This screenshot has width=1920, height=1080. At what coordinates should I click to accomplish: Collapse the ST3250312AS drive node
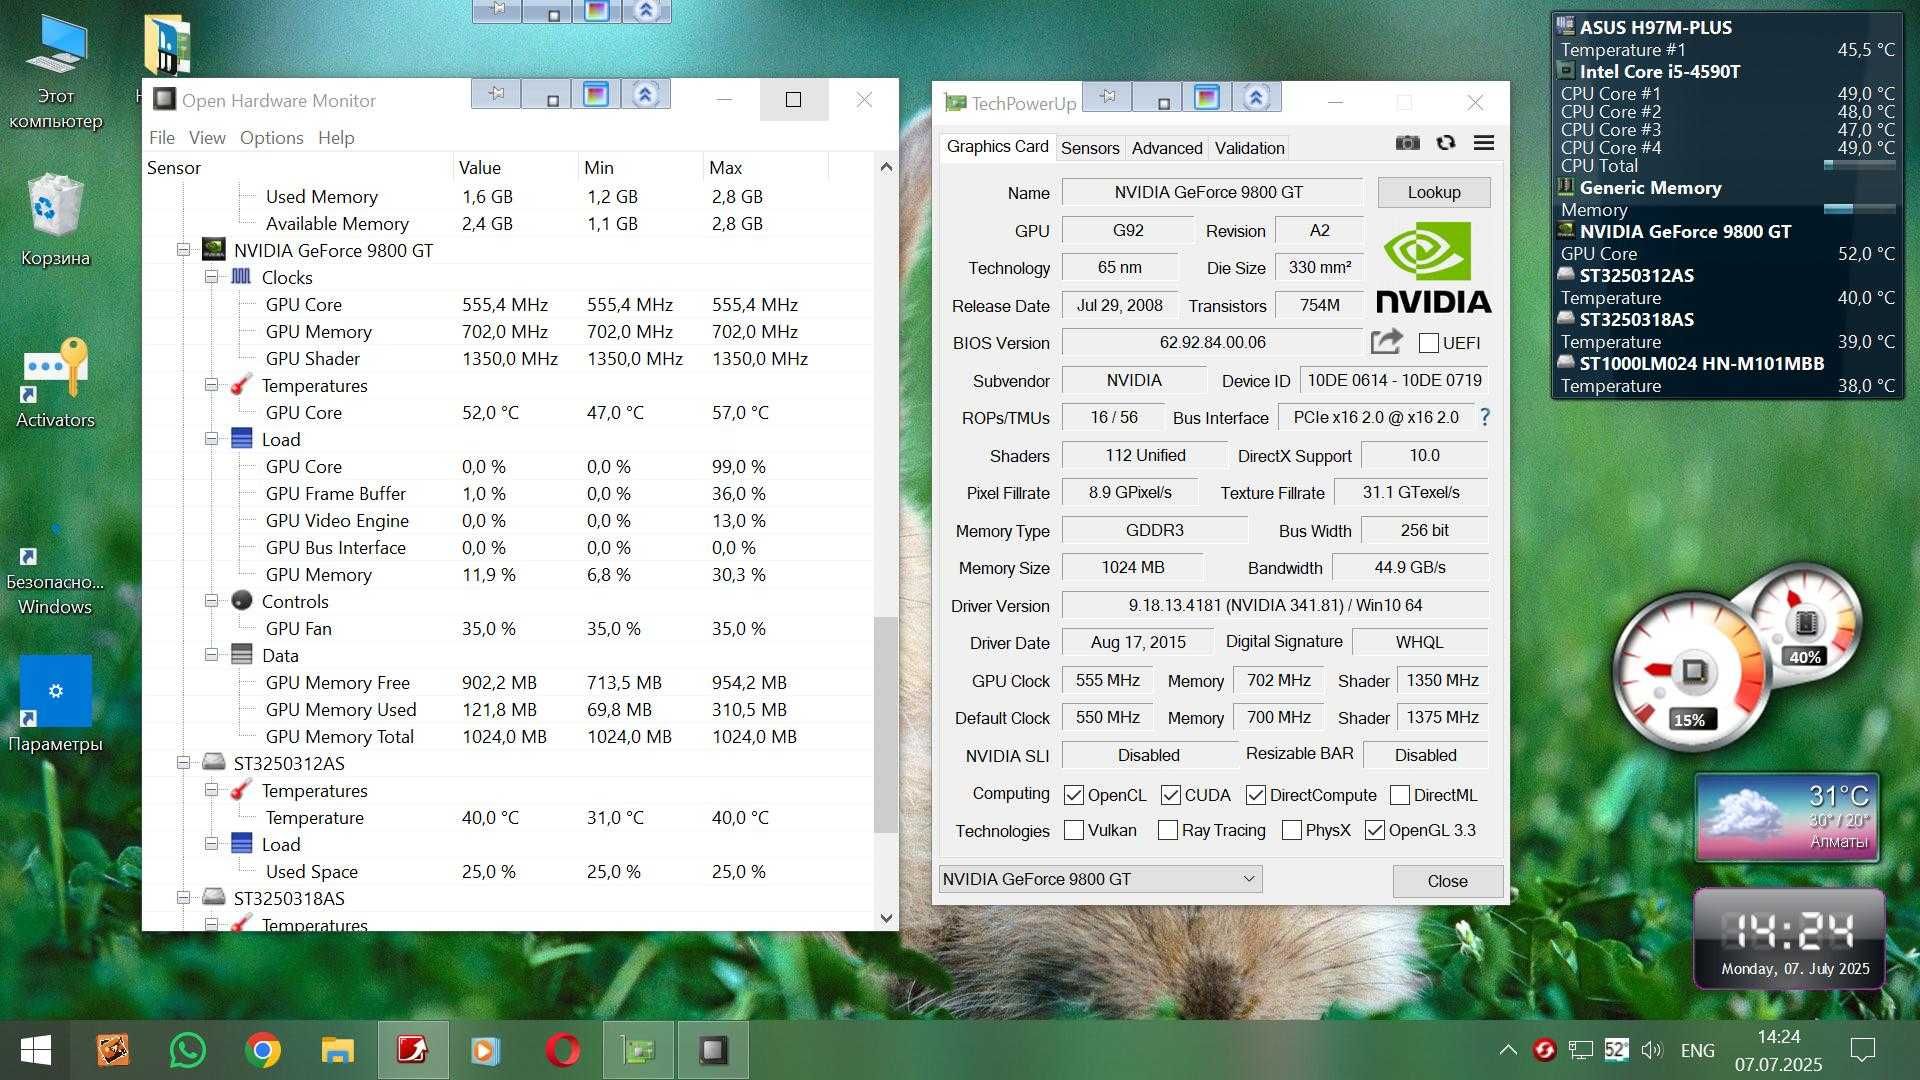click(x=184, y=763)
